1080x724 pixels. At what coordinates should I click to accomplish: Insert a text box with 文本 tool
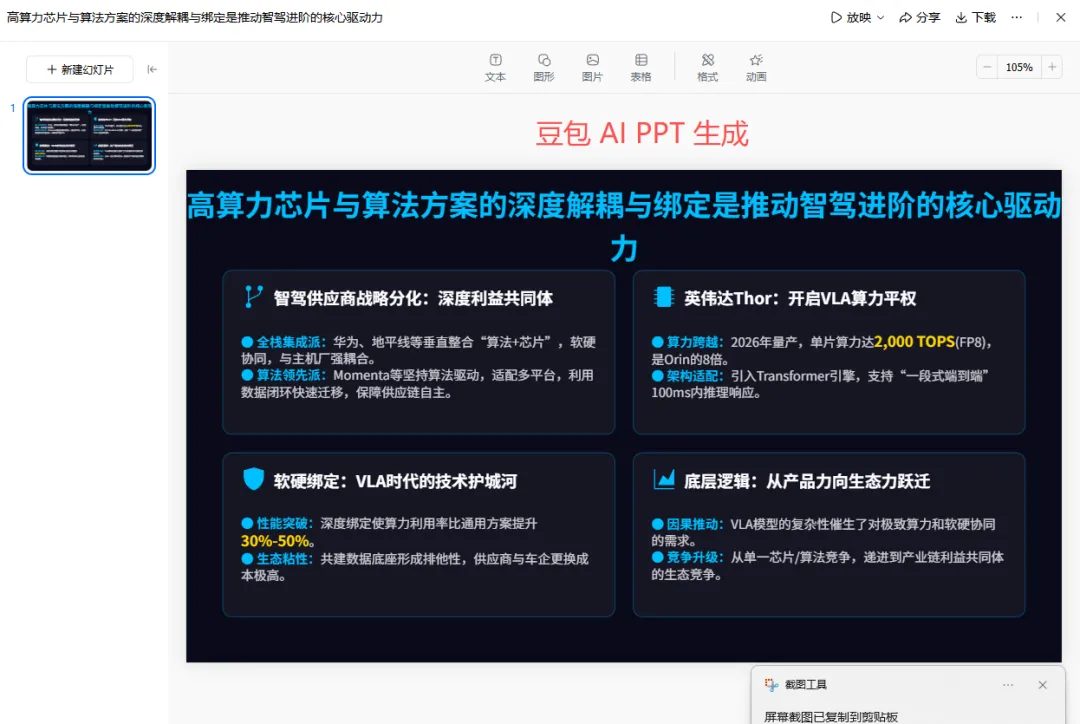click(x=495, y=68)
